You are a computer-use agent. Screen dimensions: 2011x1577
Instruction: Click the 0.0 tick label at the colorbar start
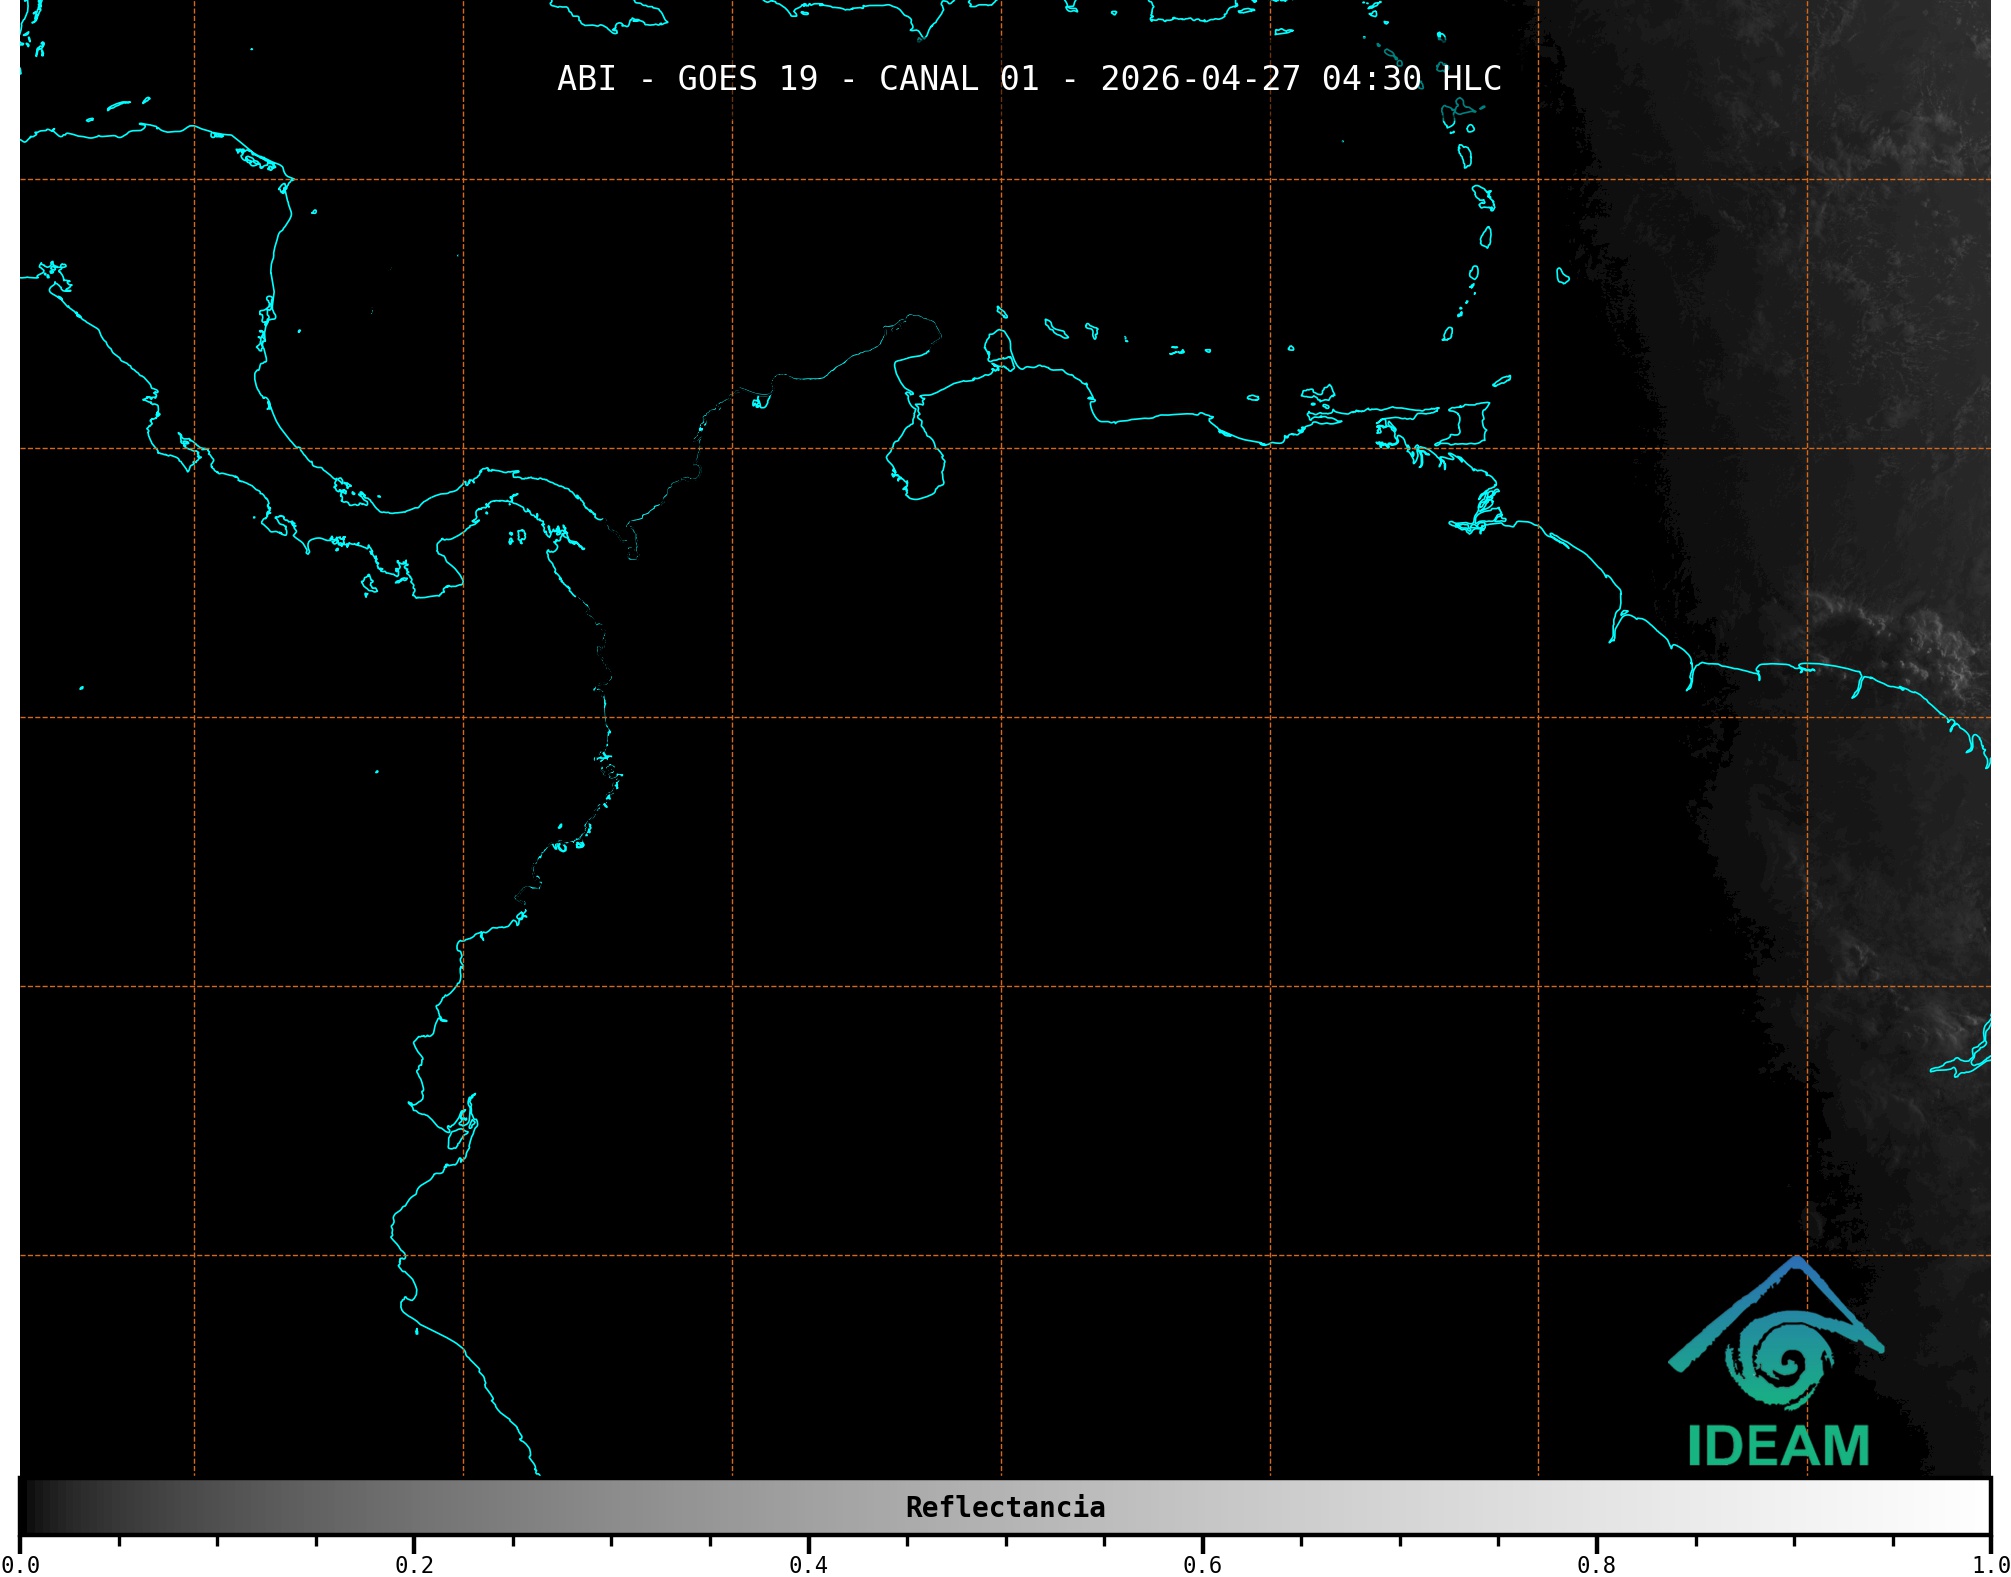click(x=20, y=1564)
